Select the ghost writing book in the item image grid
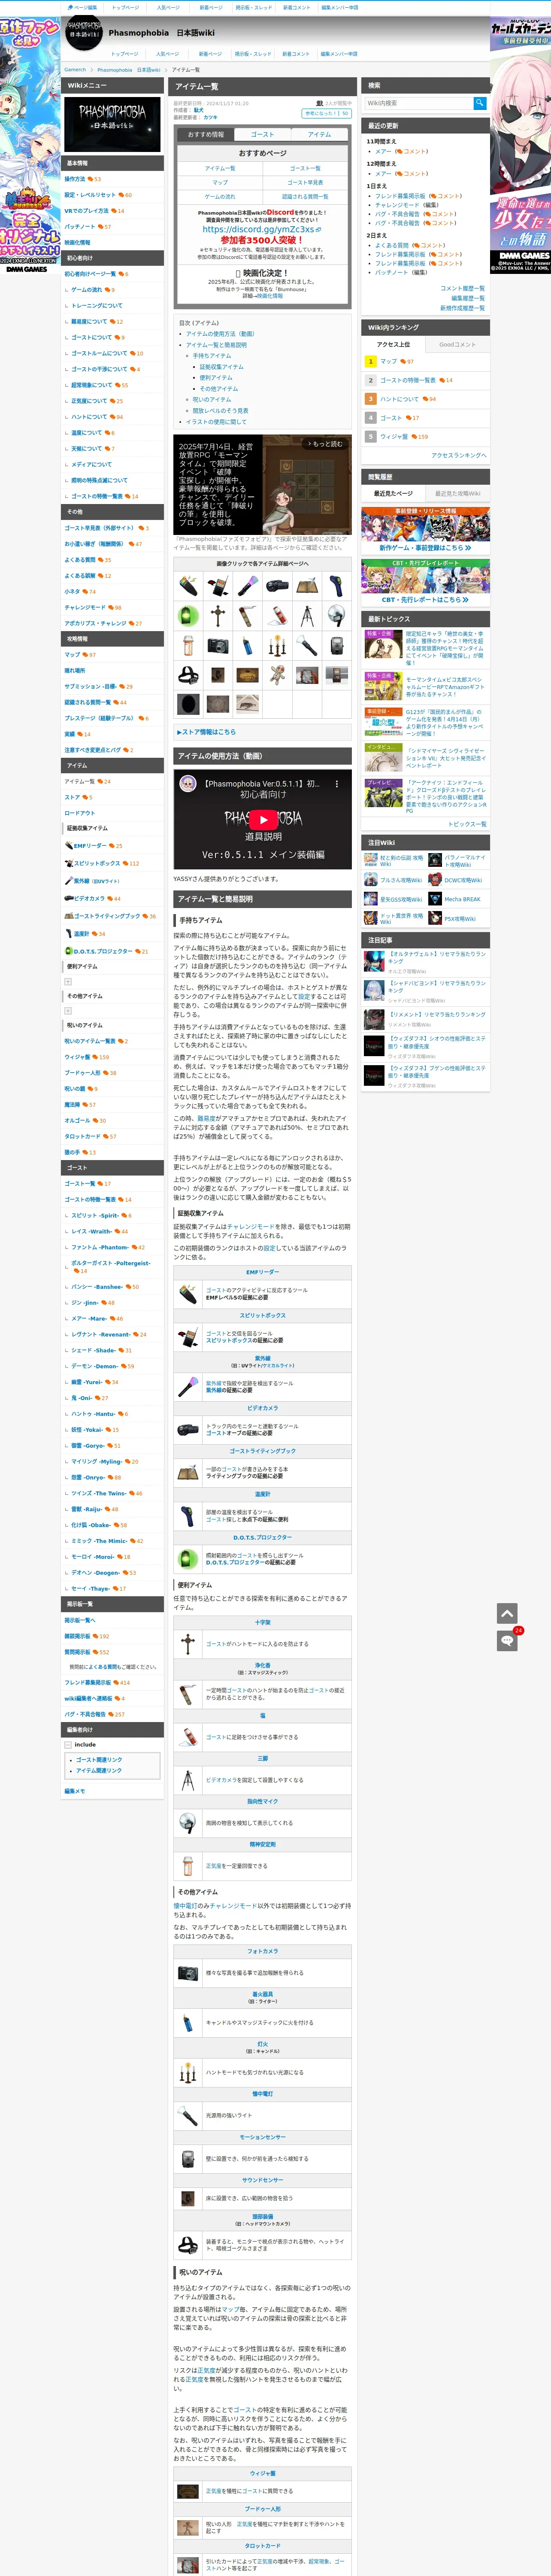Image resolution: width=551 pixels, height=2576 pixels. click(x=308, y=586)
